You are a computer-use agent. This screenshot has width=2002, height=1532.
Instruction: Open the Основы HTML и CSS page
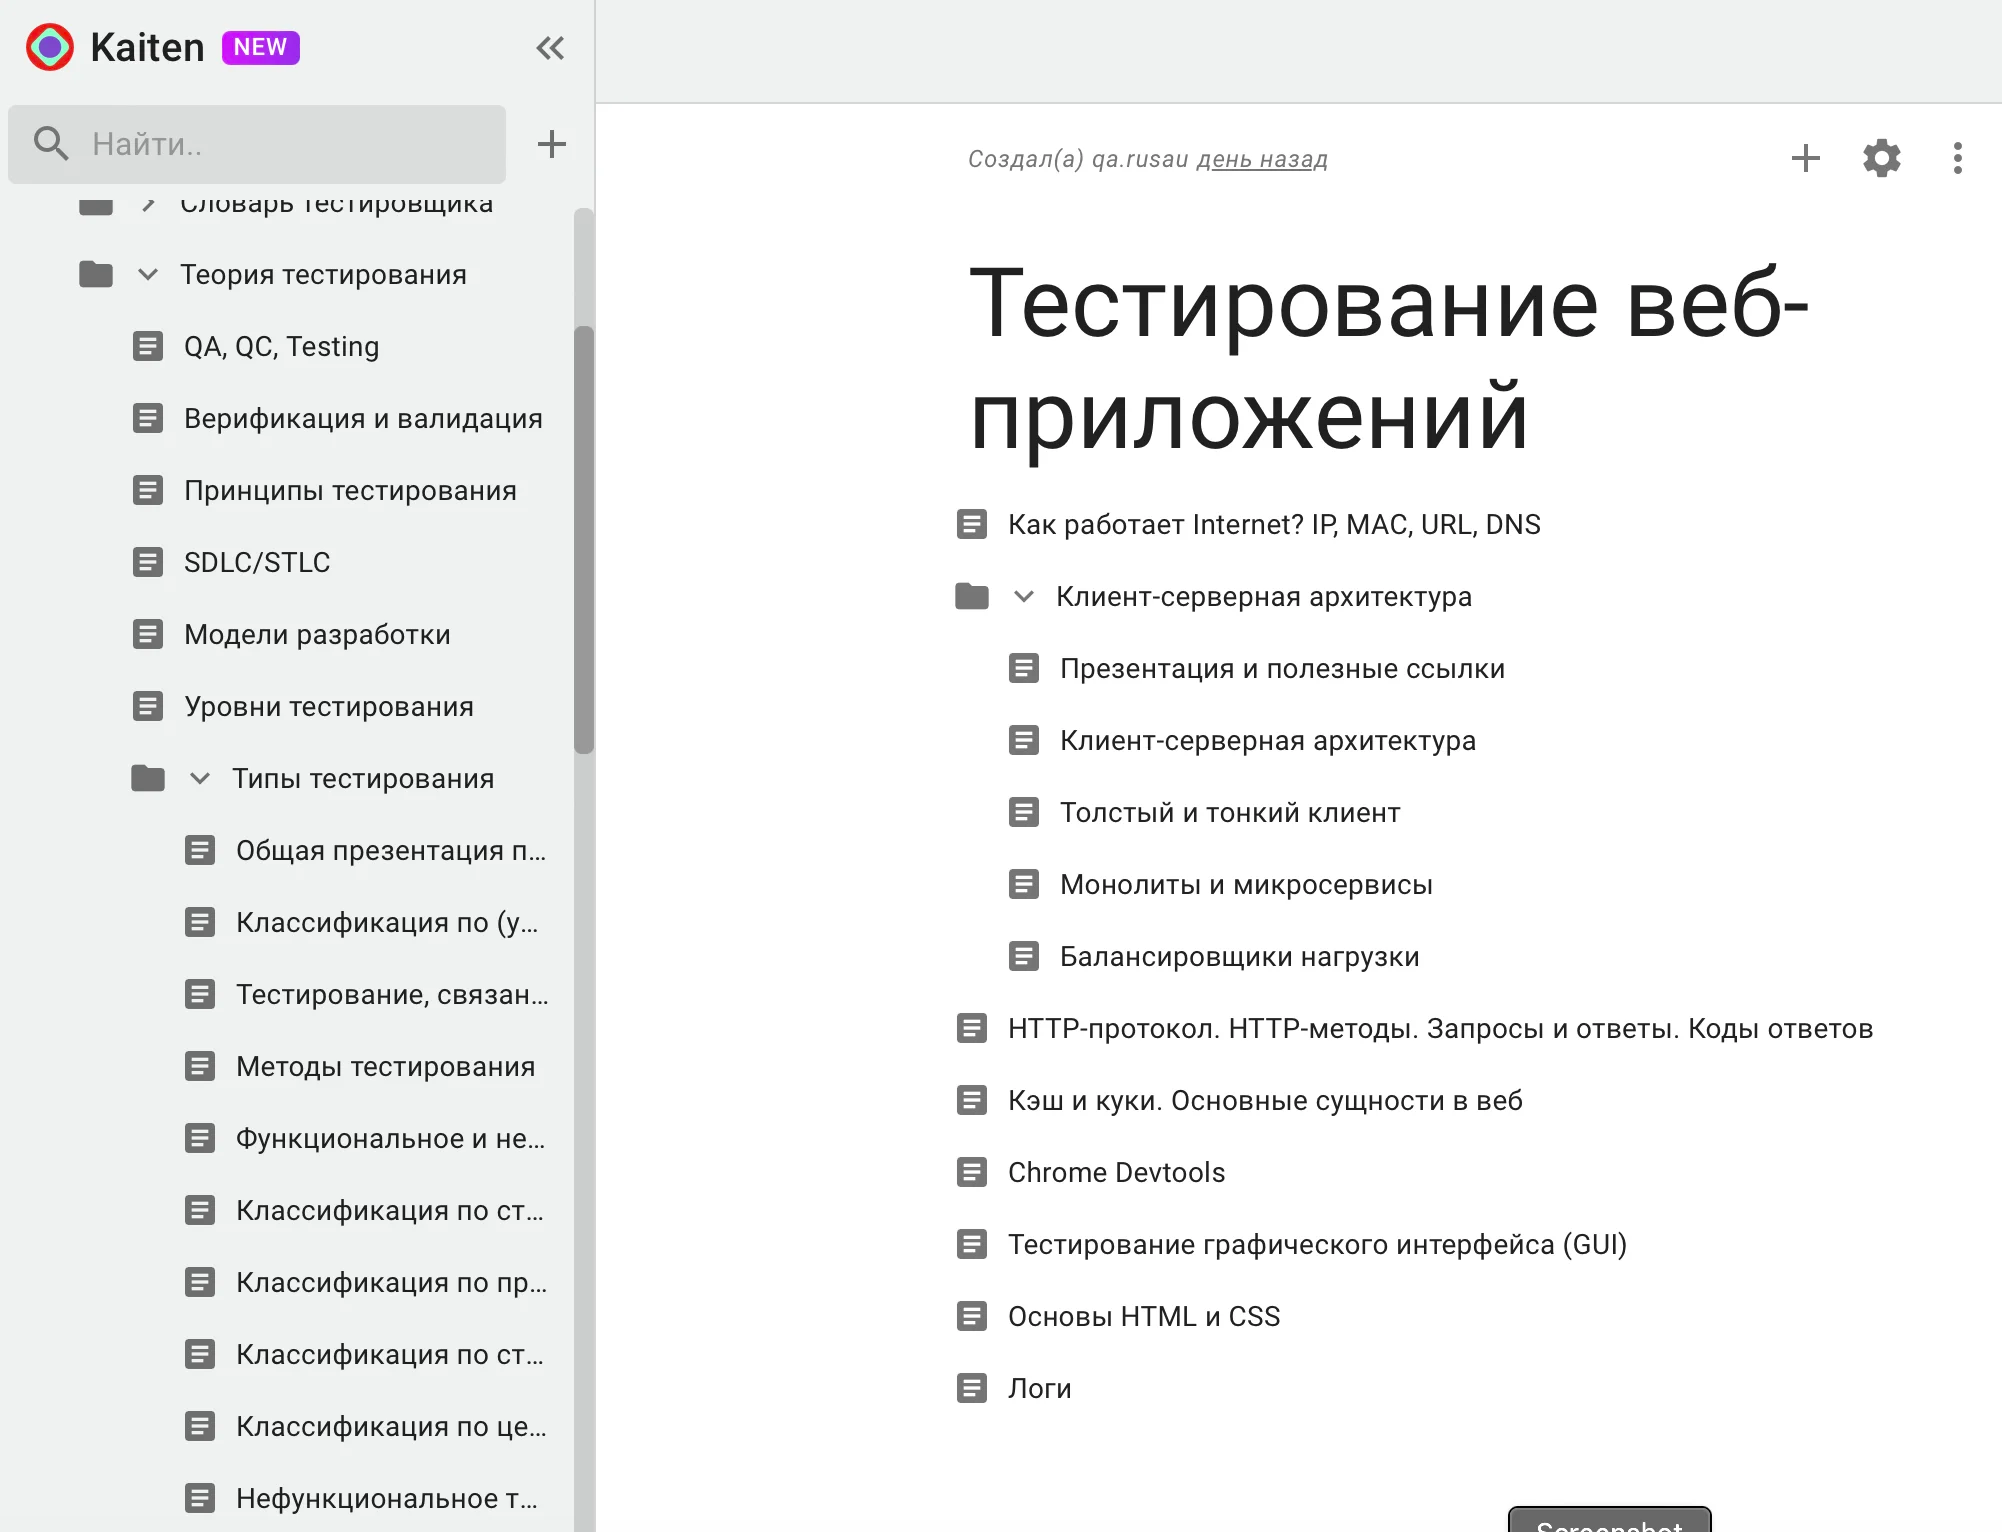pos(1143,1316)
